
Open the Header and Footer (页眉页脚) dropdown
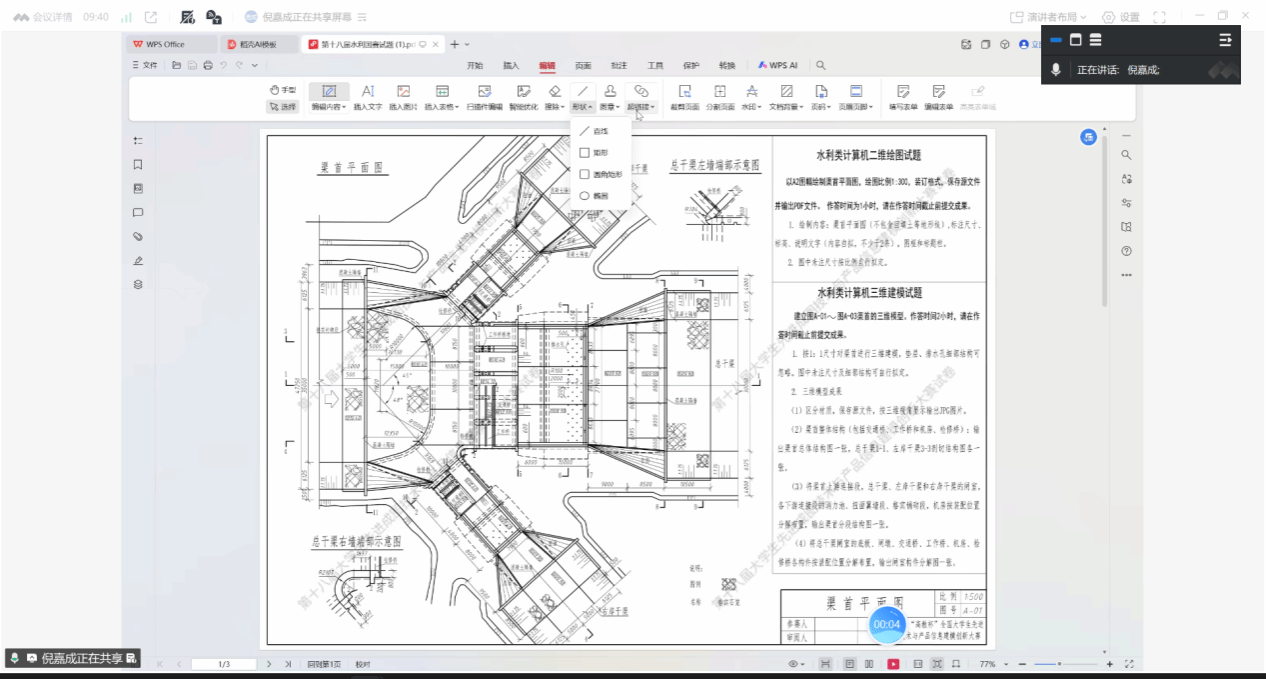tap(856, 106)
